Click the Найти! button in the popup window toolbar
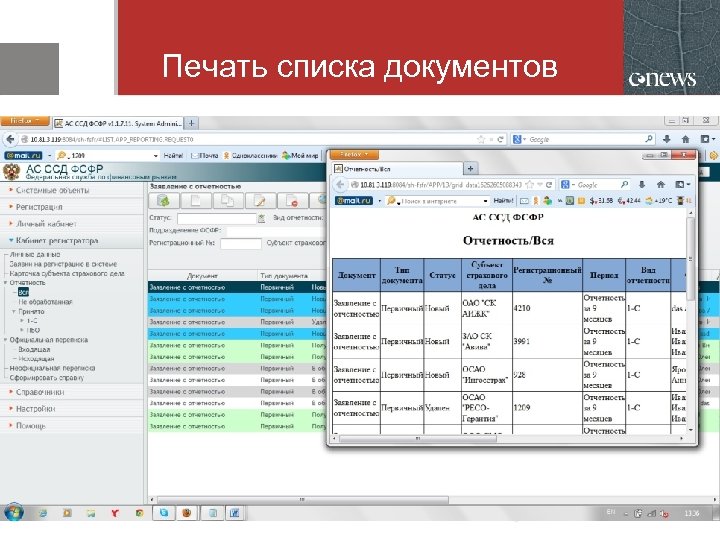Screen dimensions: 720x540 [503, 201]
